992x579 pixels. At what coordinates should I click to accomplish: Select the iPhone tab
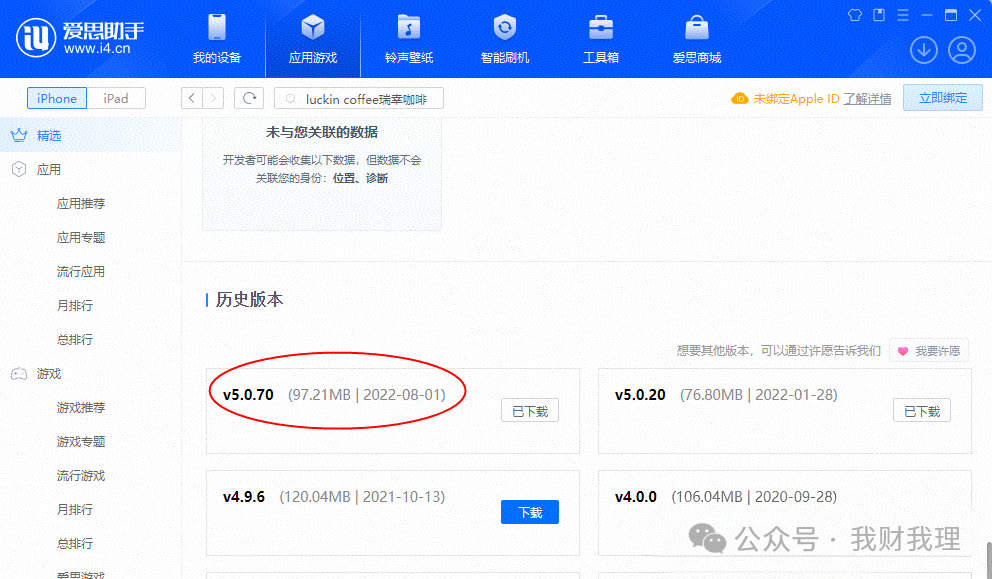click(56, 98)
